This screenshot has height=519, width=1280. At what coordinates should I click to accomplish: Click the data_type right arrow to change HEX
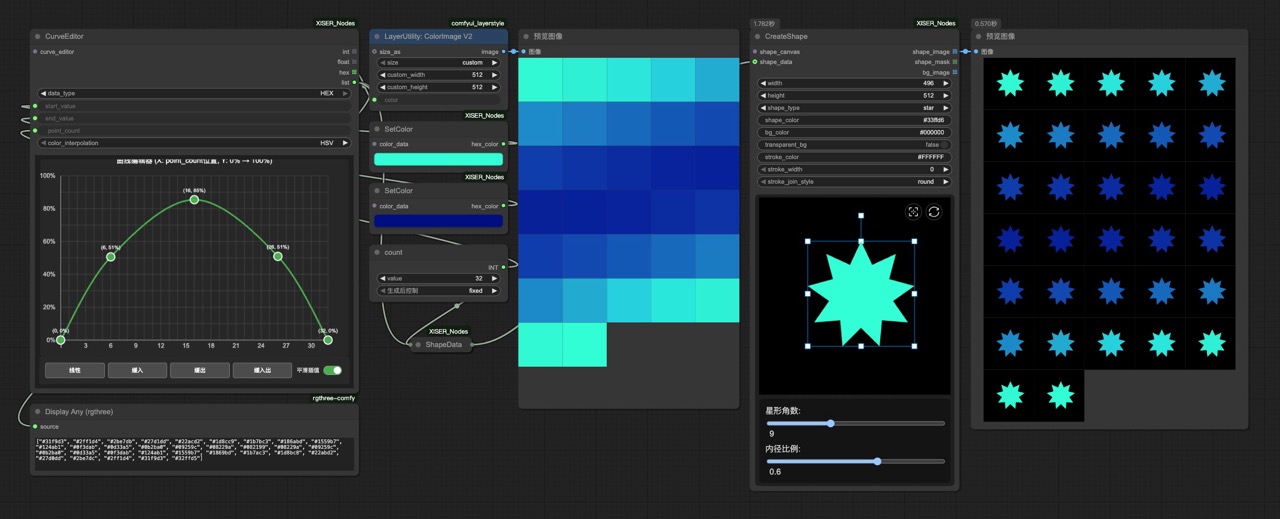tap(345, 93)
